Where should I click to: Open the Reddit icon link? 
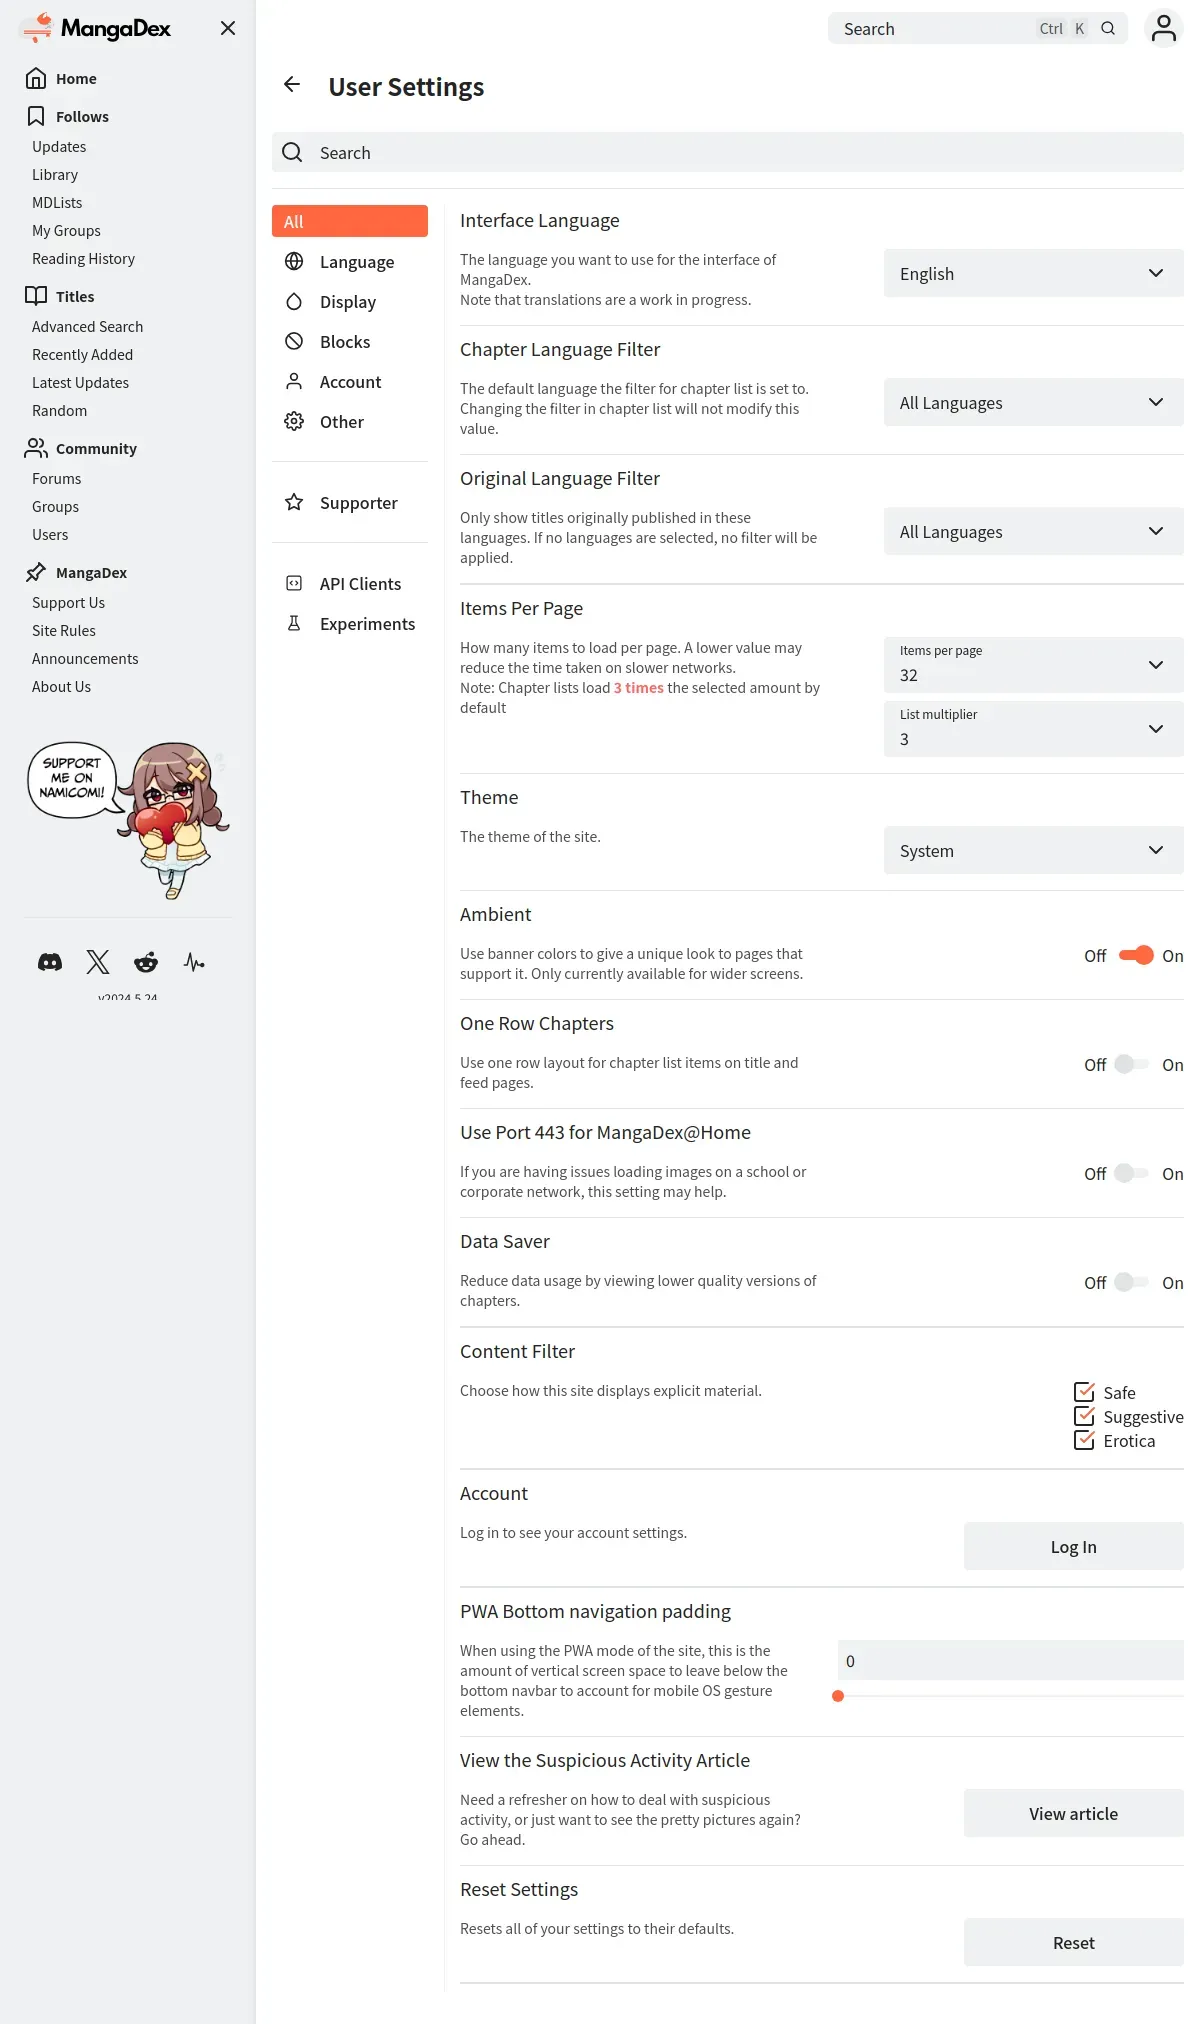coord(146,962)
